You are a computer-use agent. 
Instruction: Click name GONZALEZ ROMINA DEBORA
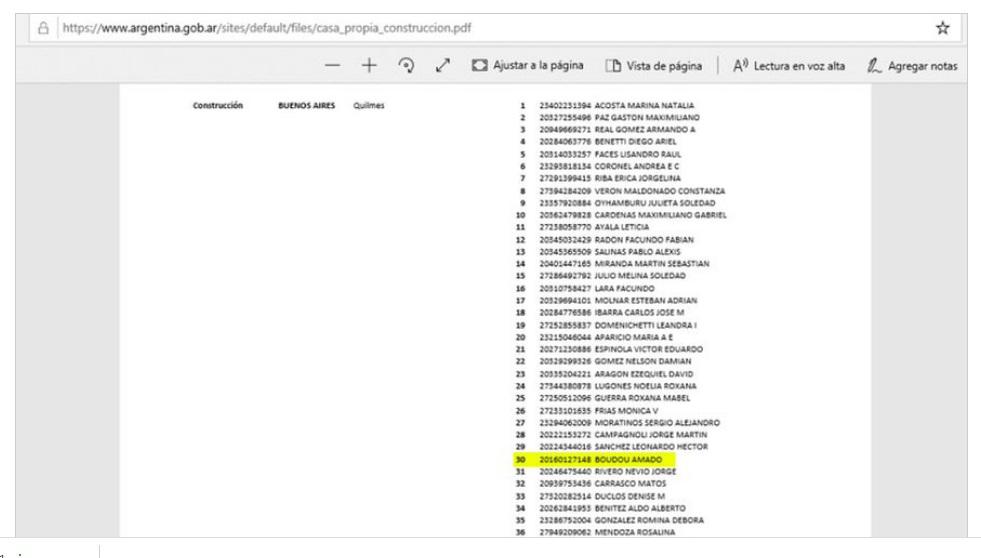click(x=649, y=520)
